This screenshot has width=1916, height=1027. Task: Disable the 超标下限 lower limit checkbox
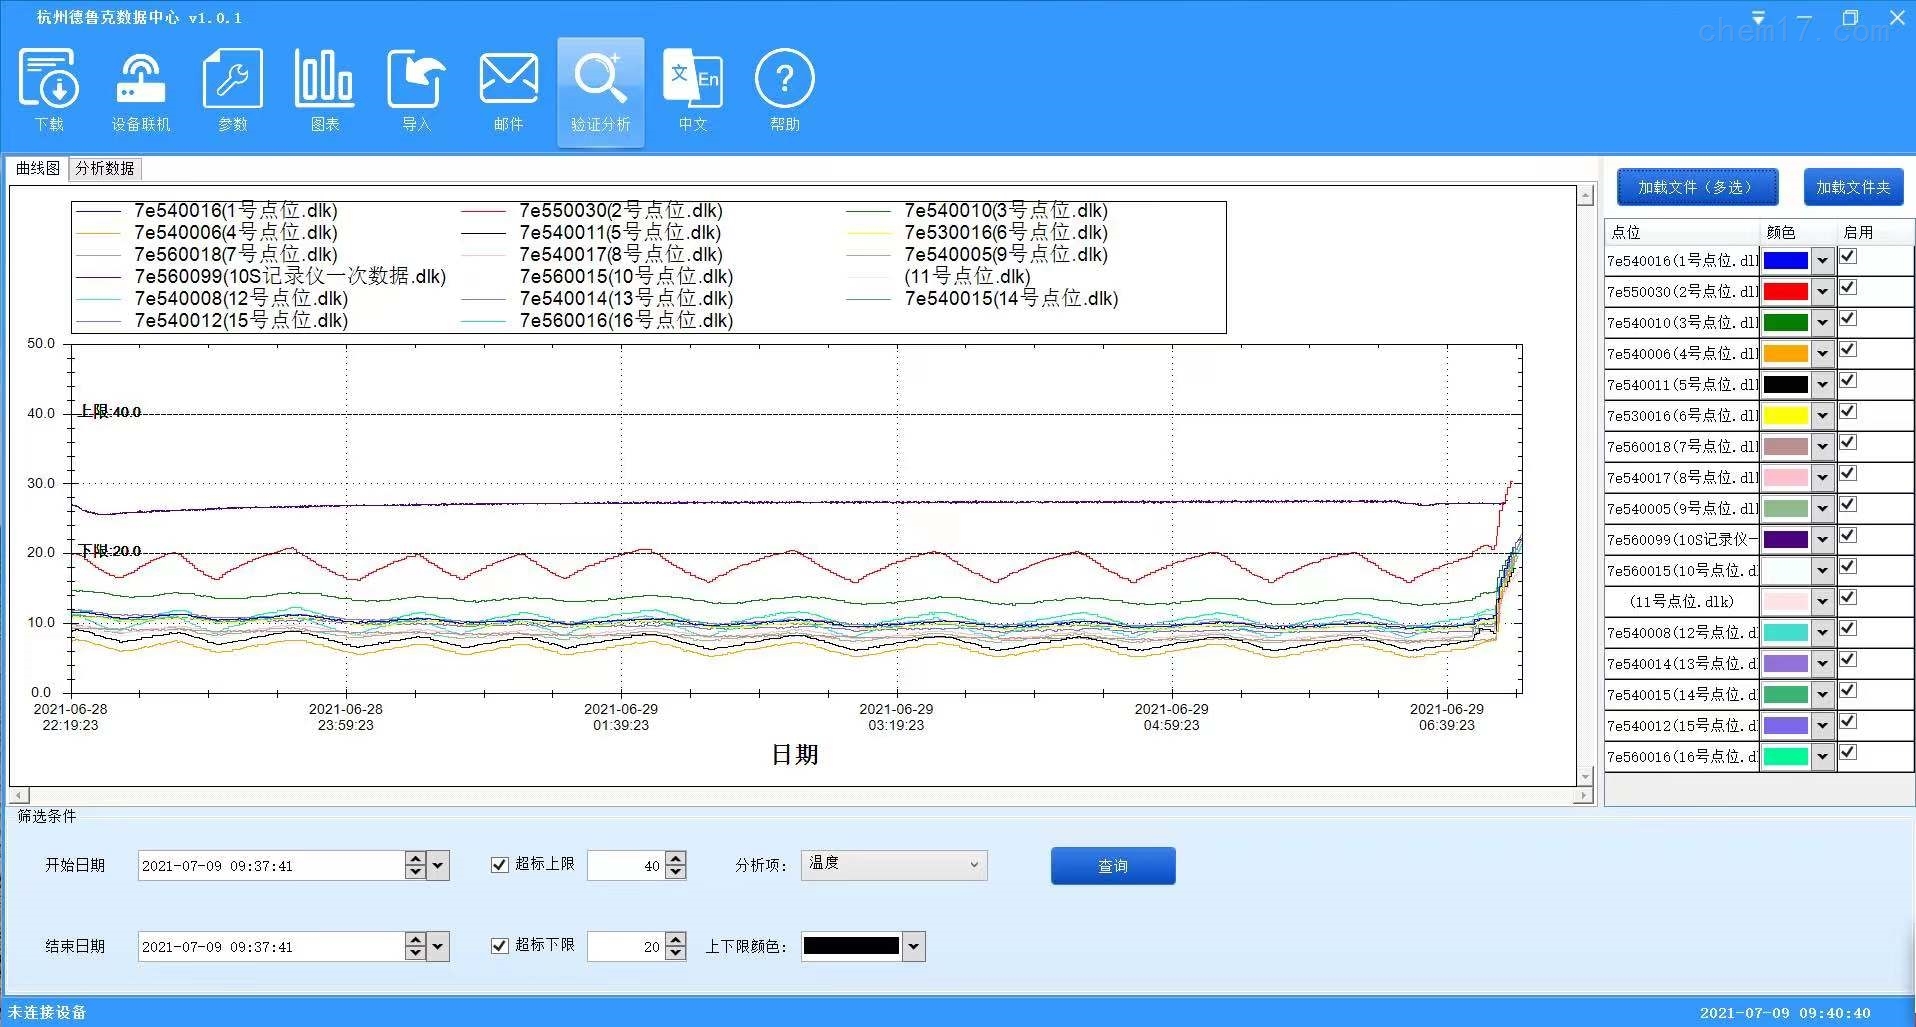coord(500,945)
